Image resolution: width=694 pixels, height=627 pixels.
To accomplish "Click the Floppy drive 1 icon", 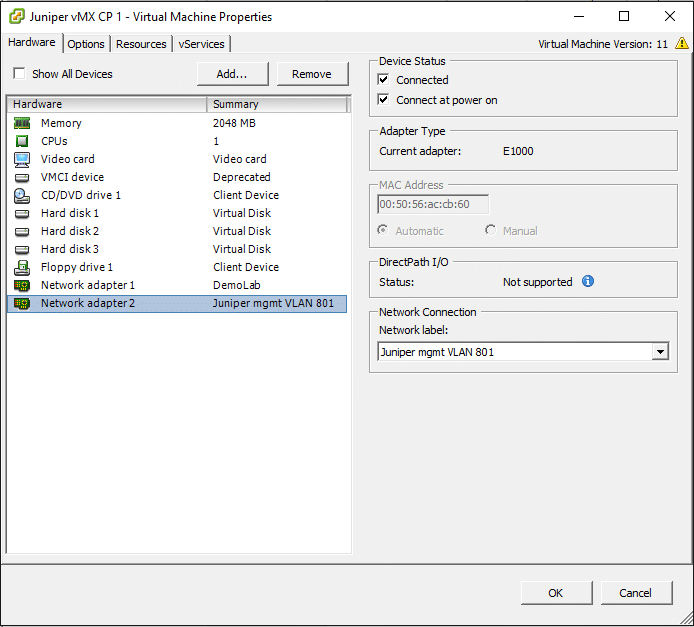I will click(x=22, y=268).
